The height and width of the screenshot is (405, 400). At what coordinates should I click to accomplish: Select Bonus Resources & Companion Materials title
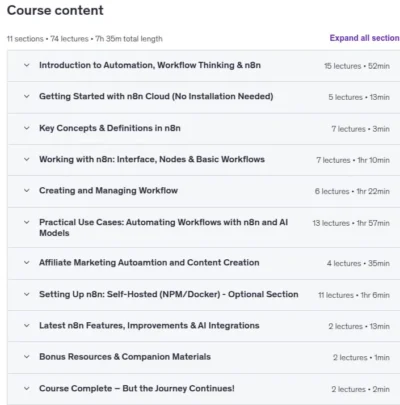pyautogui.click(x=125, y=357)
